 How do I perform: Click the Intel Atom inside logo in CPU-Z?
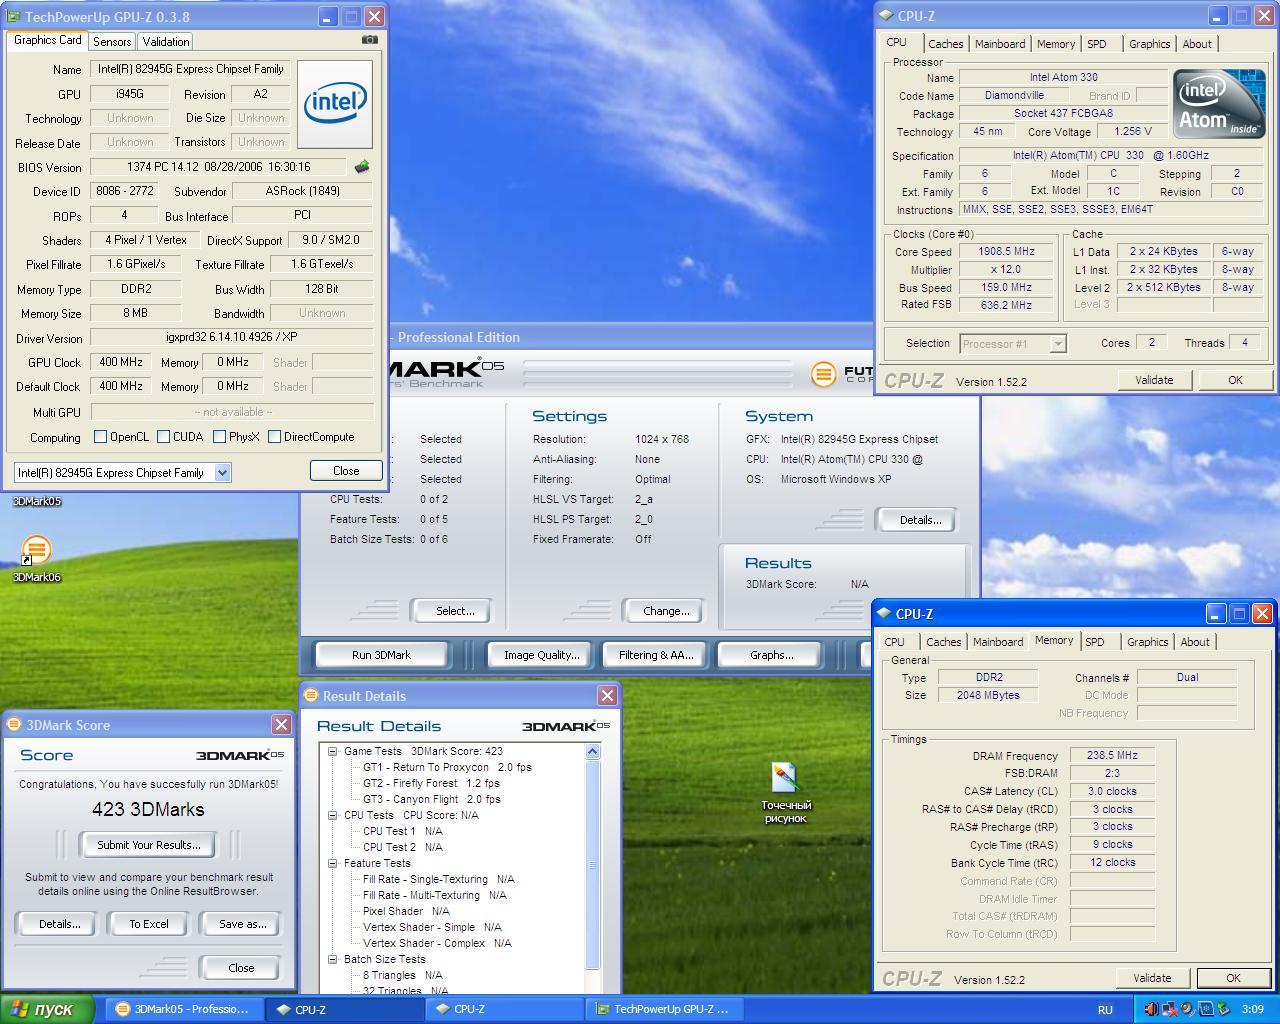click(x=1219, y=103)
